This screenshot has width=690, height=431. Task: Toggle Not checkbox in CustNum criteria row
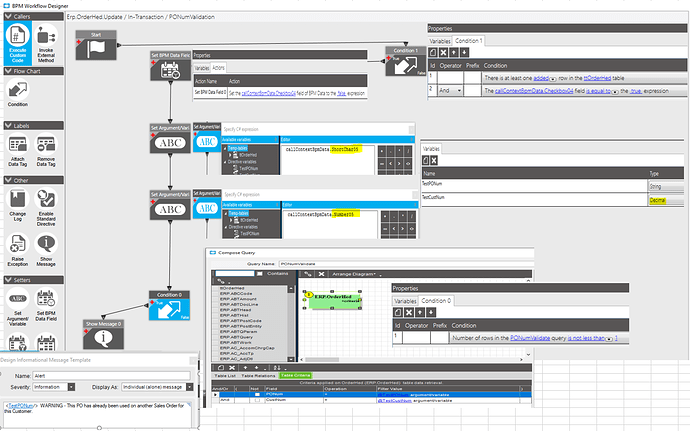coord(257,400)
